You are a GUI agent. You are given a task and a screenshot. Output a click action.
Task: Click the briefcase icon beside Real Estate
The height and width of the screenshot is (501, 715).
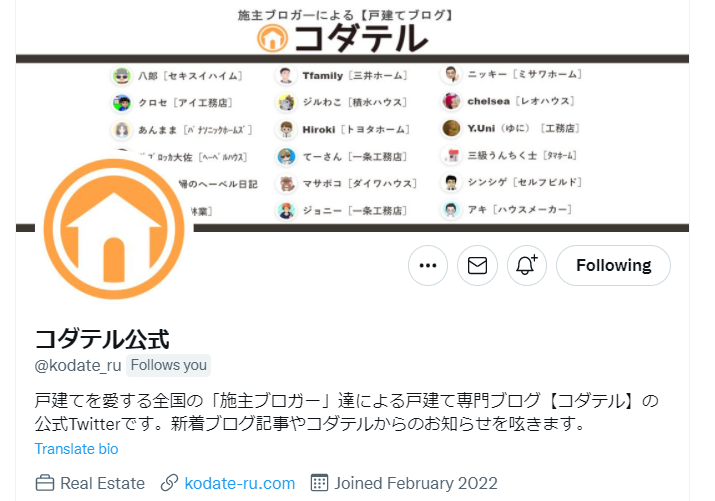pyautogui.click(x=45, y=483)
